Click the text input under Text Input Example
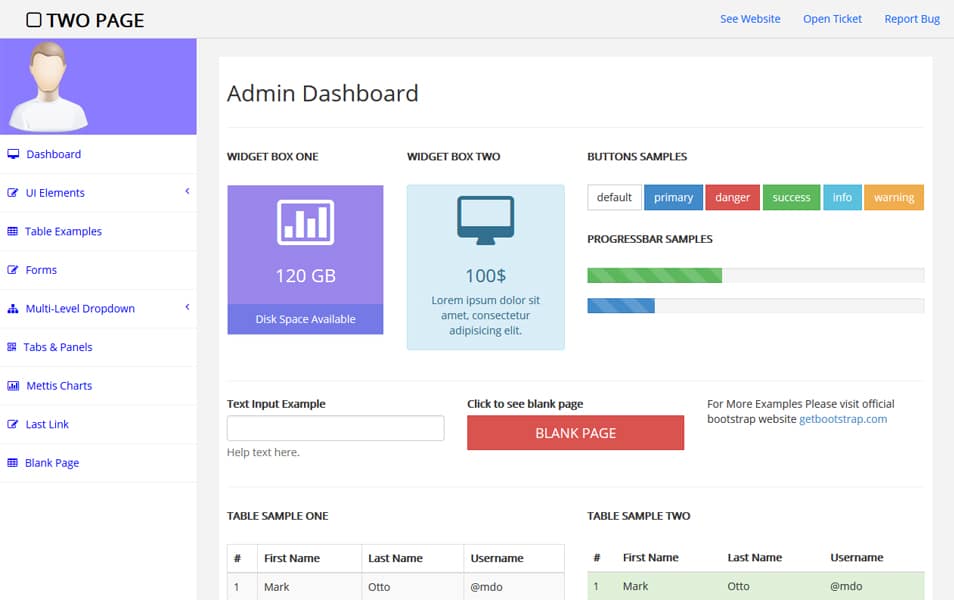 335,428
